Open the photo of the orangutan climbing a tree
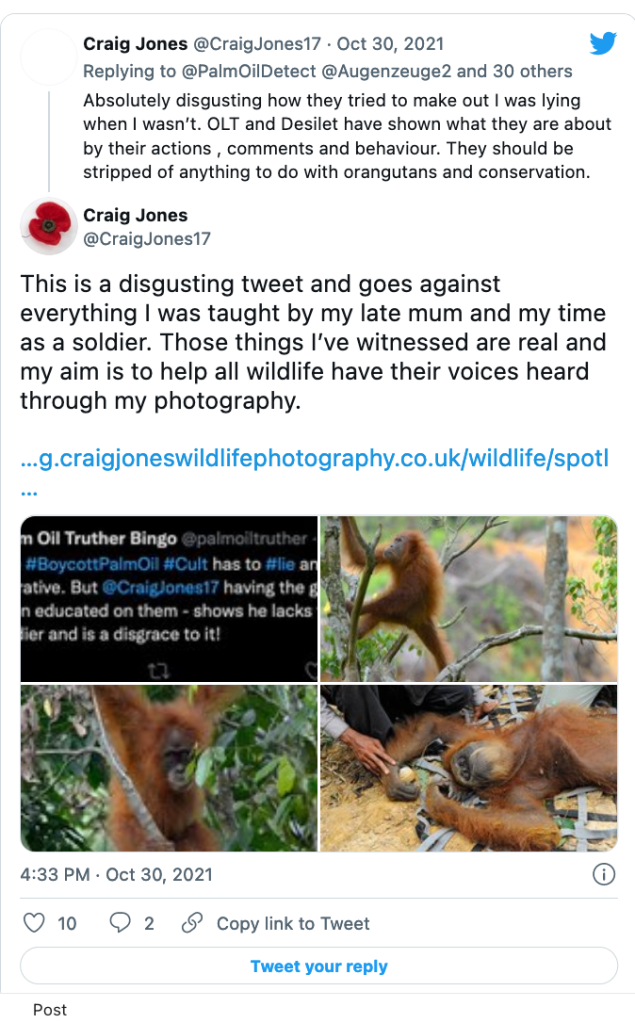 coord(468,598)
